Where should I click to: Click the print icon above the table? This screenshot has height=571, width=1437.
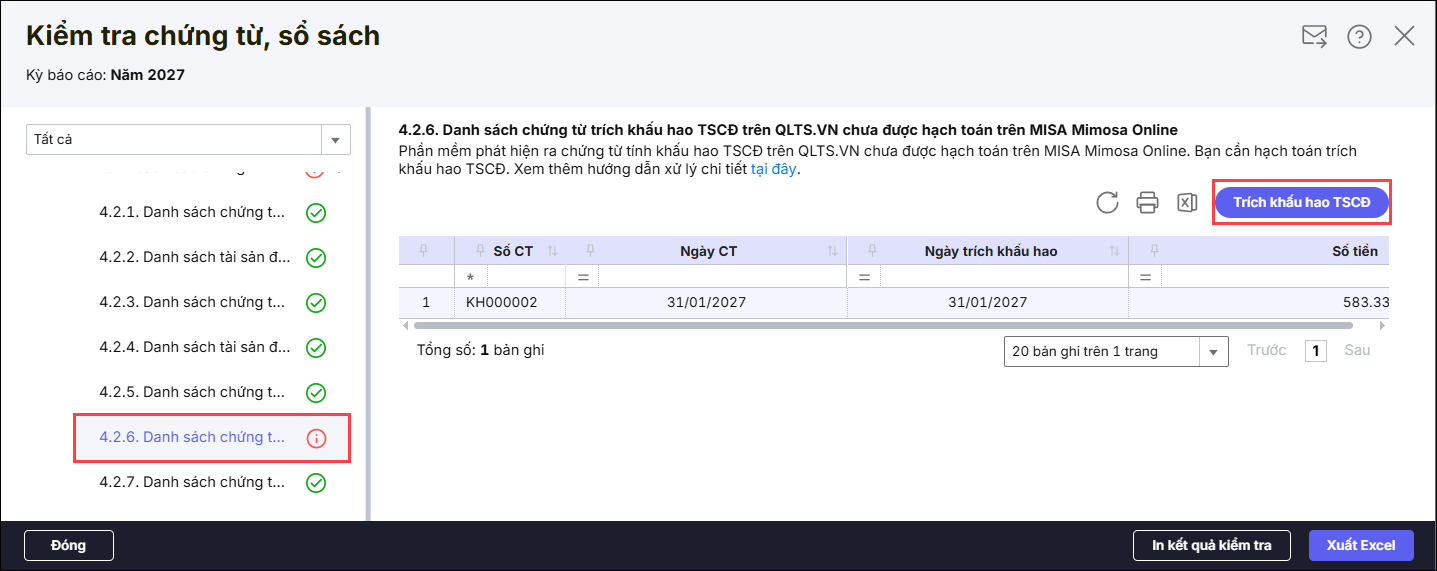(1147, 203)
